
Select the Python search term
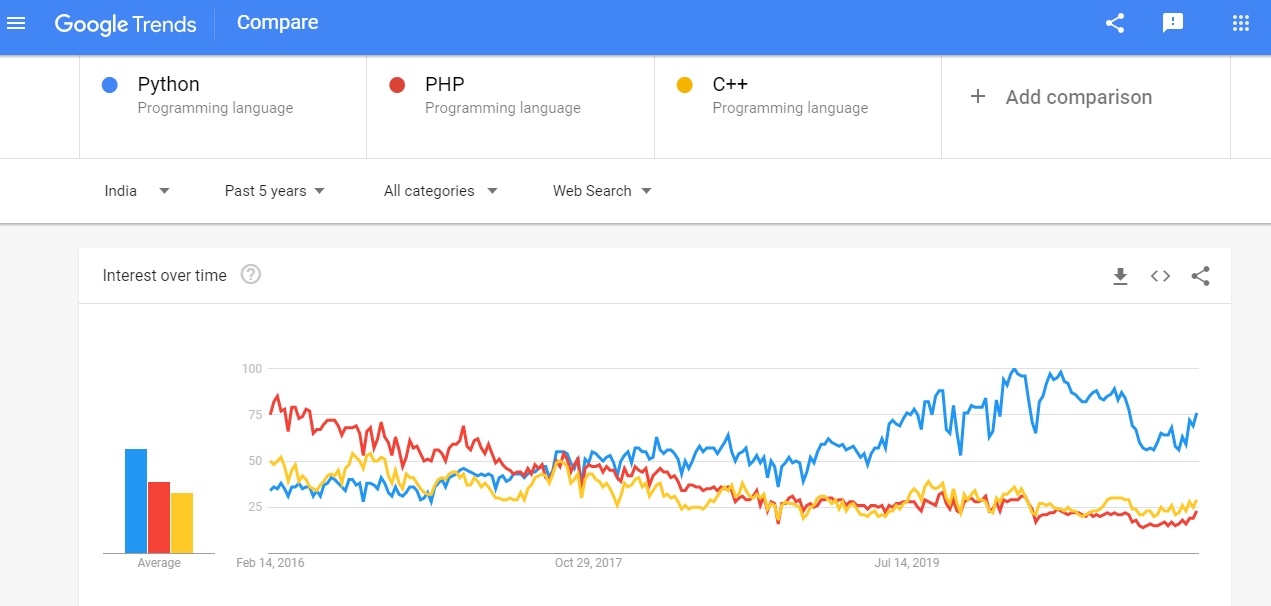(x=169, y=85)
